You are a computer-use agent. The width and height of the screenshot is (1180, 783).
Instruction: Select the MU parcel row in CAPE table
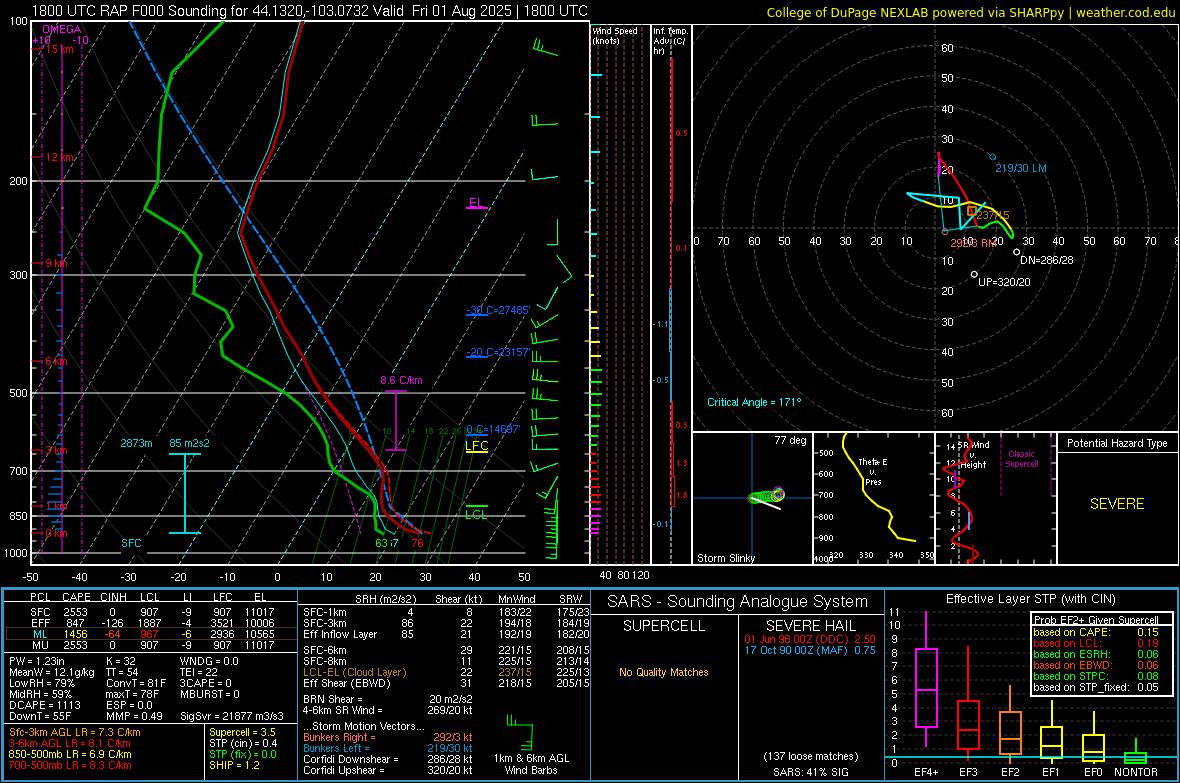coord(151,644)
